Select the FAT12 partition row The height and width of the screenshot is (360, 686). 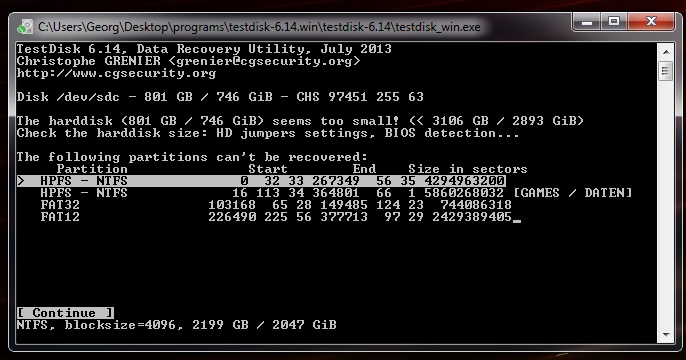point(276,217)
